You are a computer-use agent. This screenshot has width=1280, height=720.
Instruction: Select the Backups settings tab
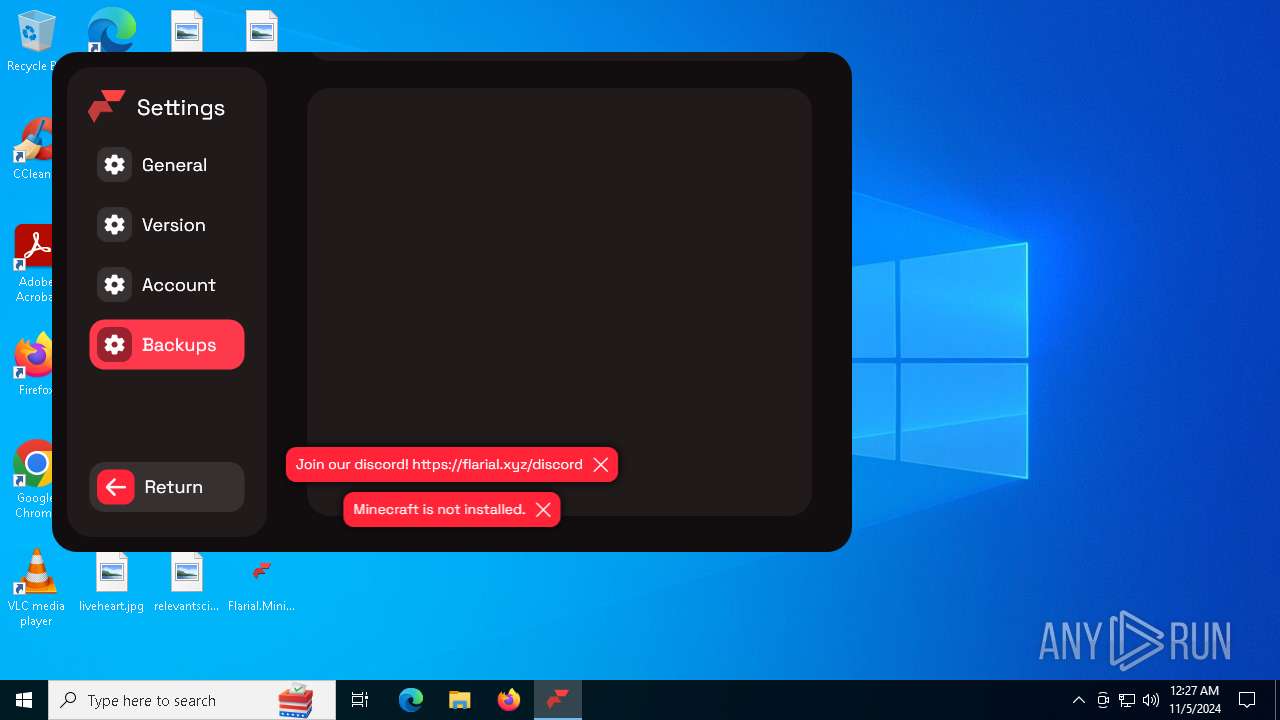tap(166, 345)
